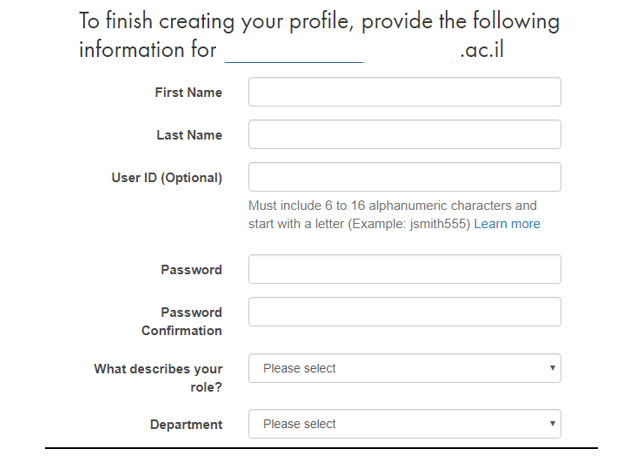Click the Last Name label
Image resolution: width=630 pixels, height=465 pixels.
189,135
